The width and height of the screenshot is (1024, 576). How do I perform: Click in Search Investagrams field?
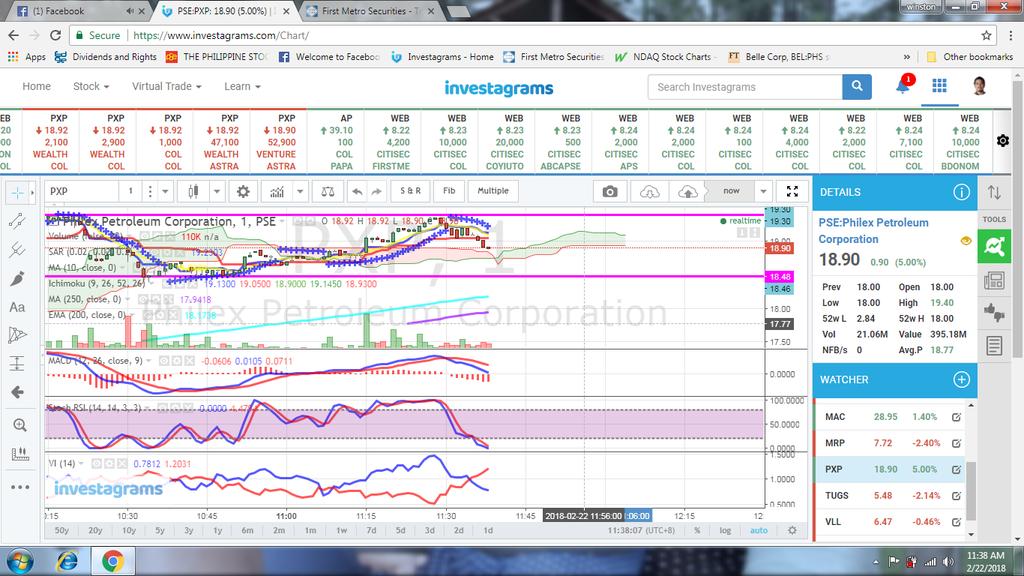pos(745,87)
